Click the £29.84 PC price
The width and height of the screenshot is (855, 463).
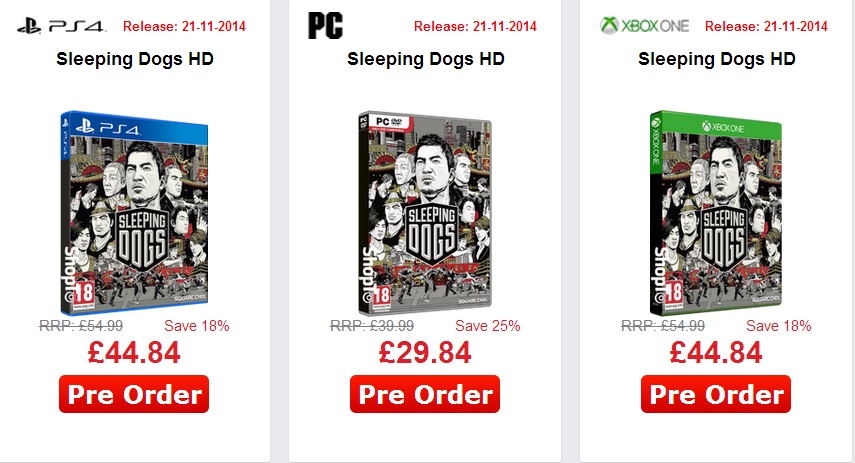425,353
